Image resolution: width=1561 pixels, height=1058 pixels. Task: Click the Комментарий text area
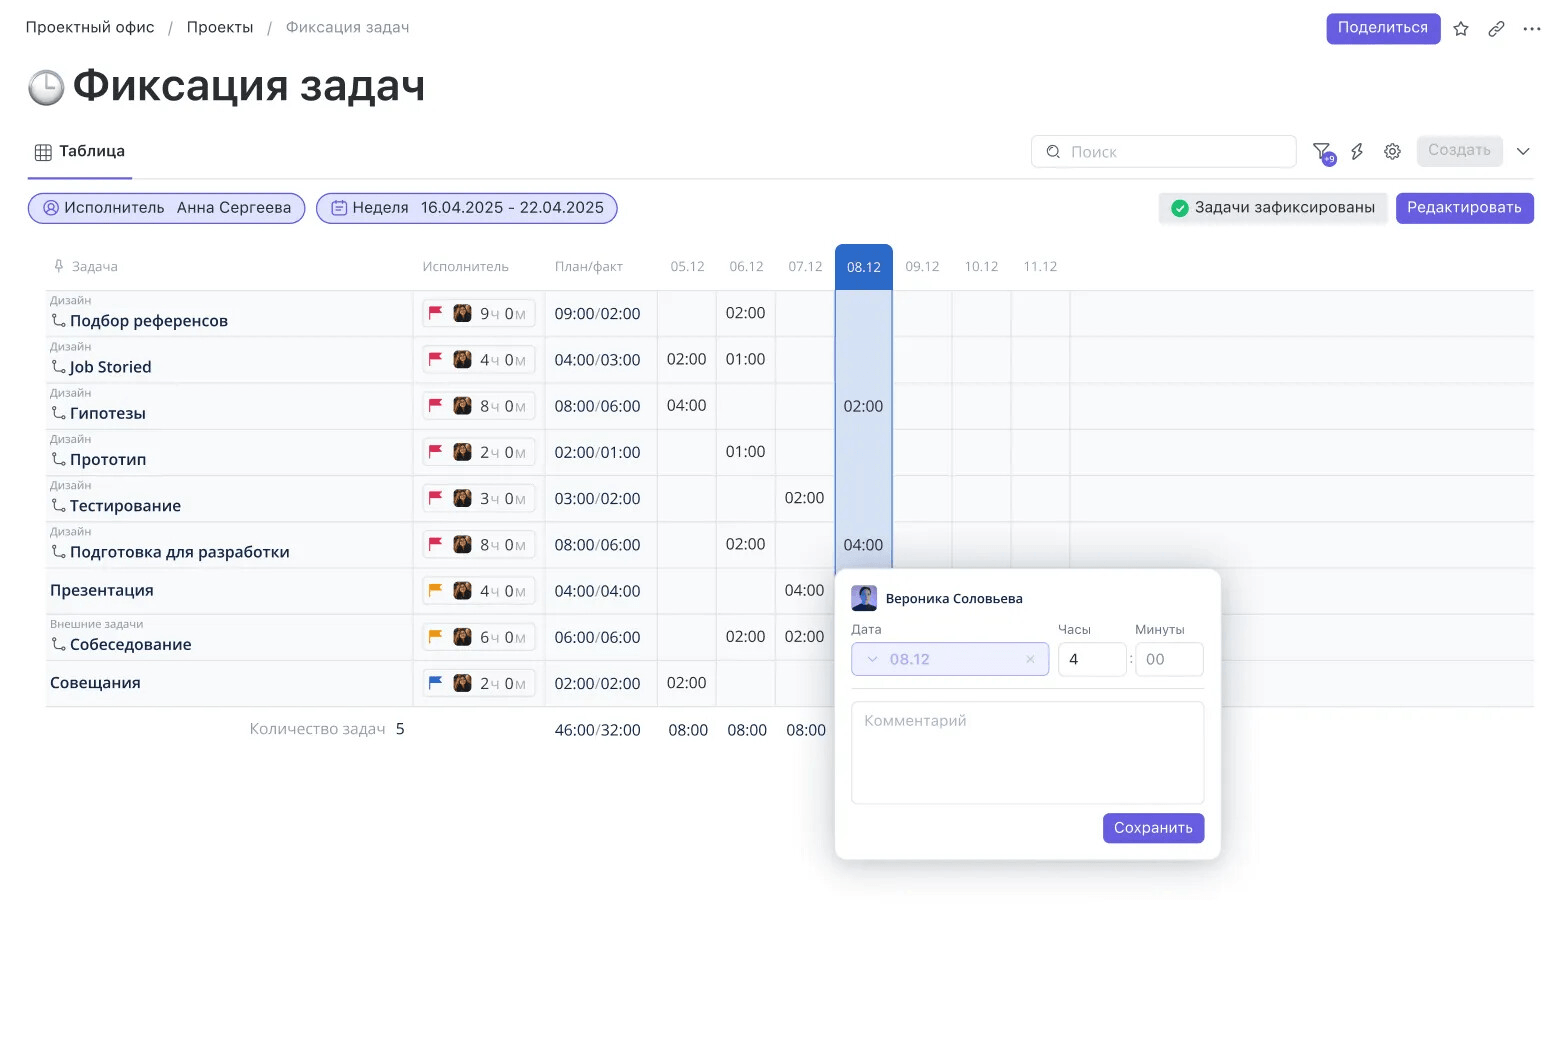(x=1027, y=752)
